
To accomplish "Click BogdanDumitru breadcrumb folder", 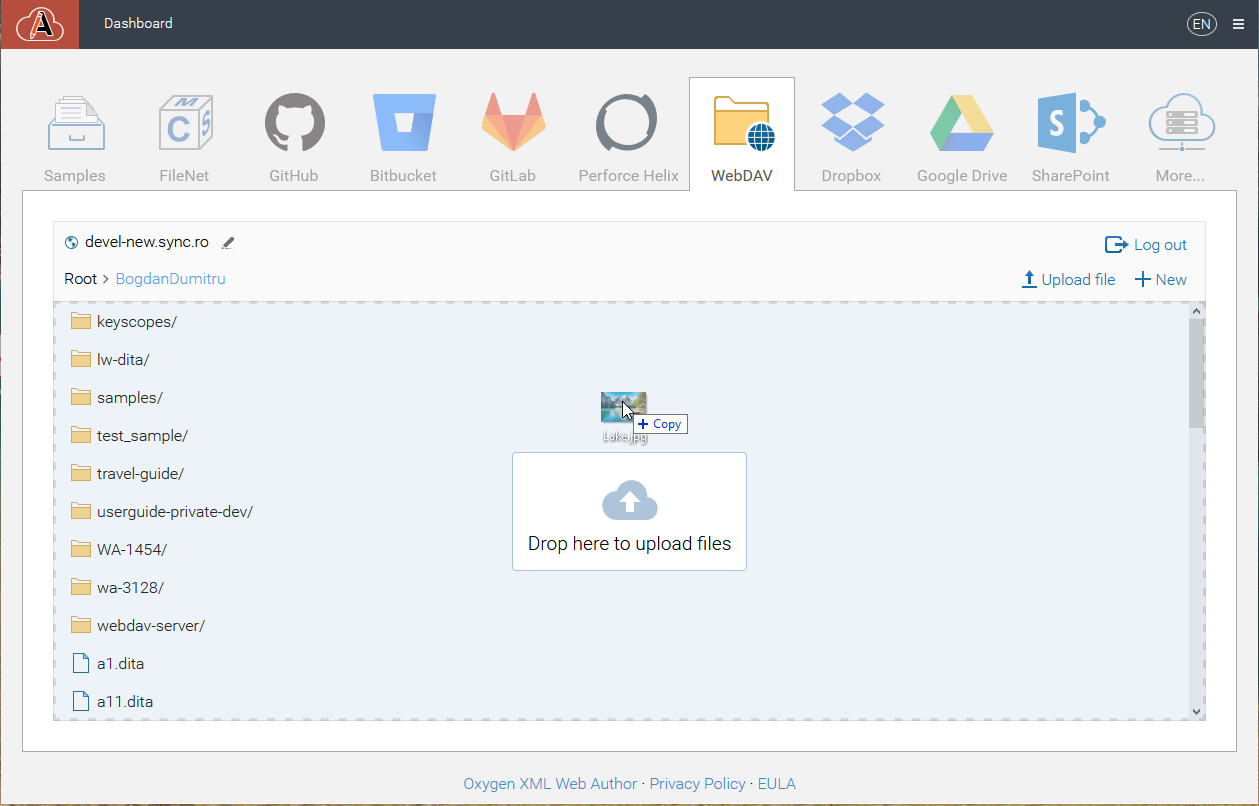I will pyautogui.click(x=171, y=279).
